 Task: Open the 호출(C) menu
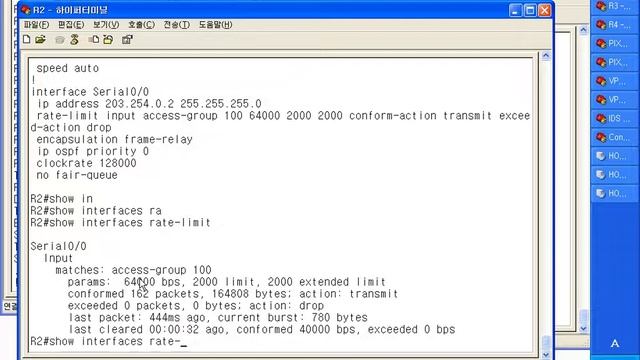(141, 25)
